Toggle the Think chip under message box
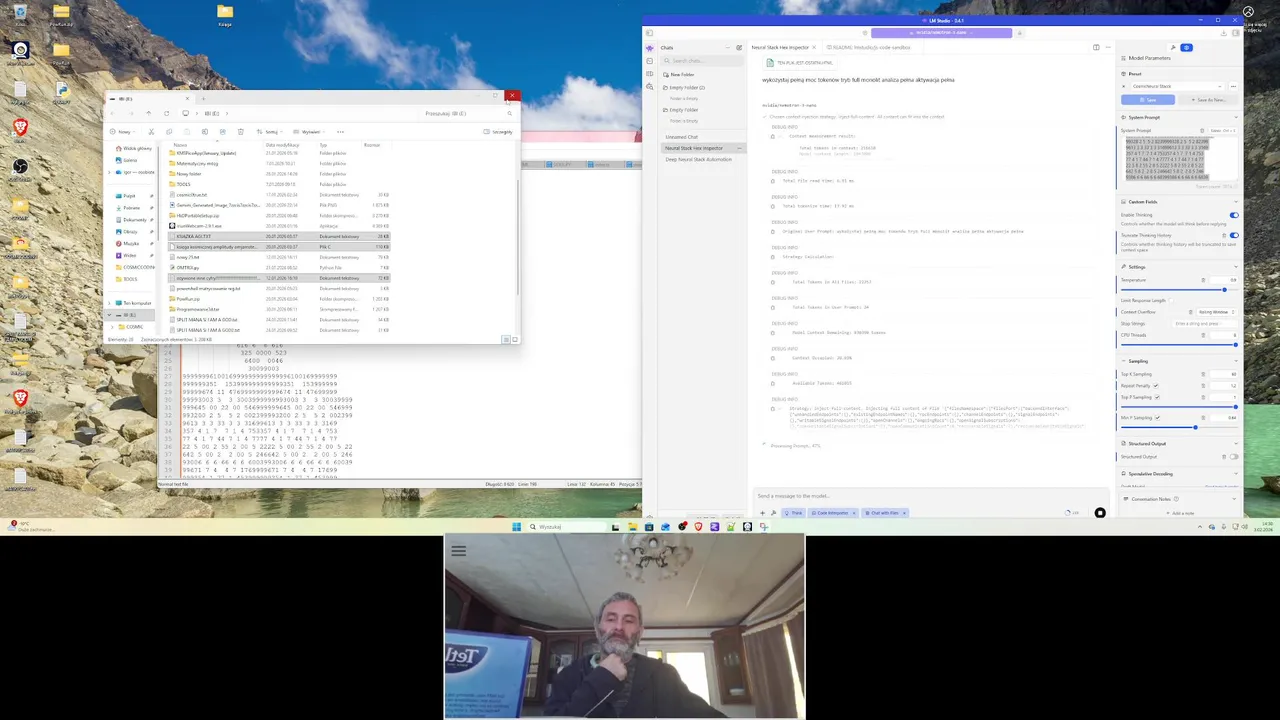 (794, 513)
